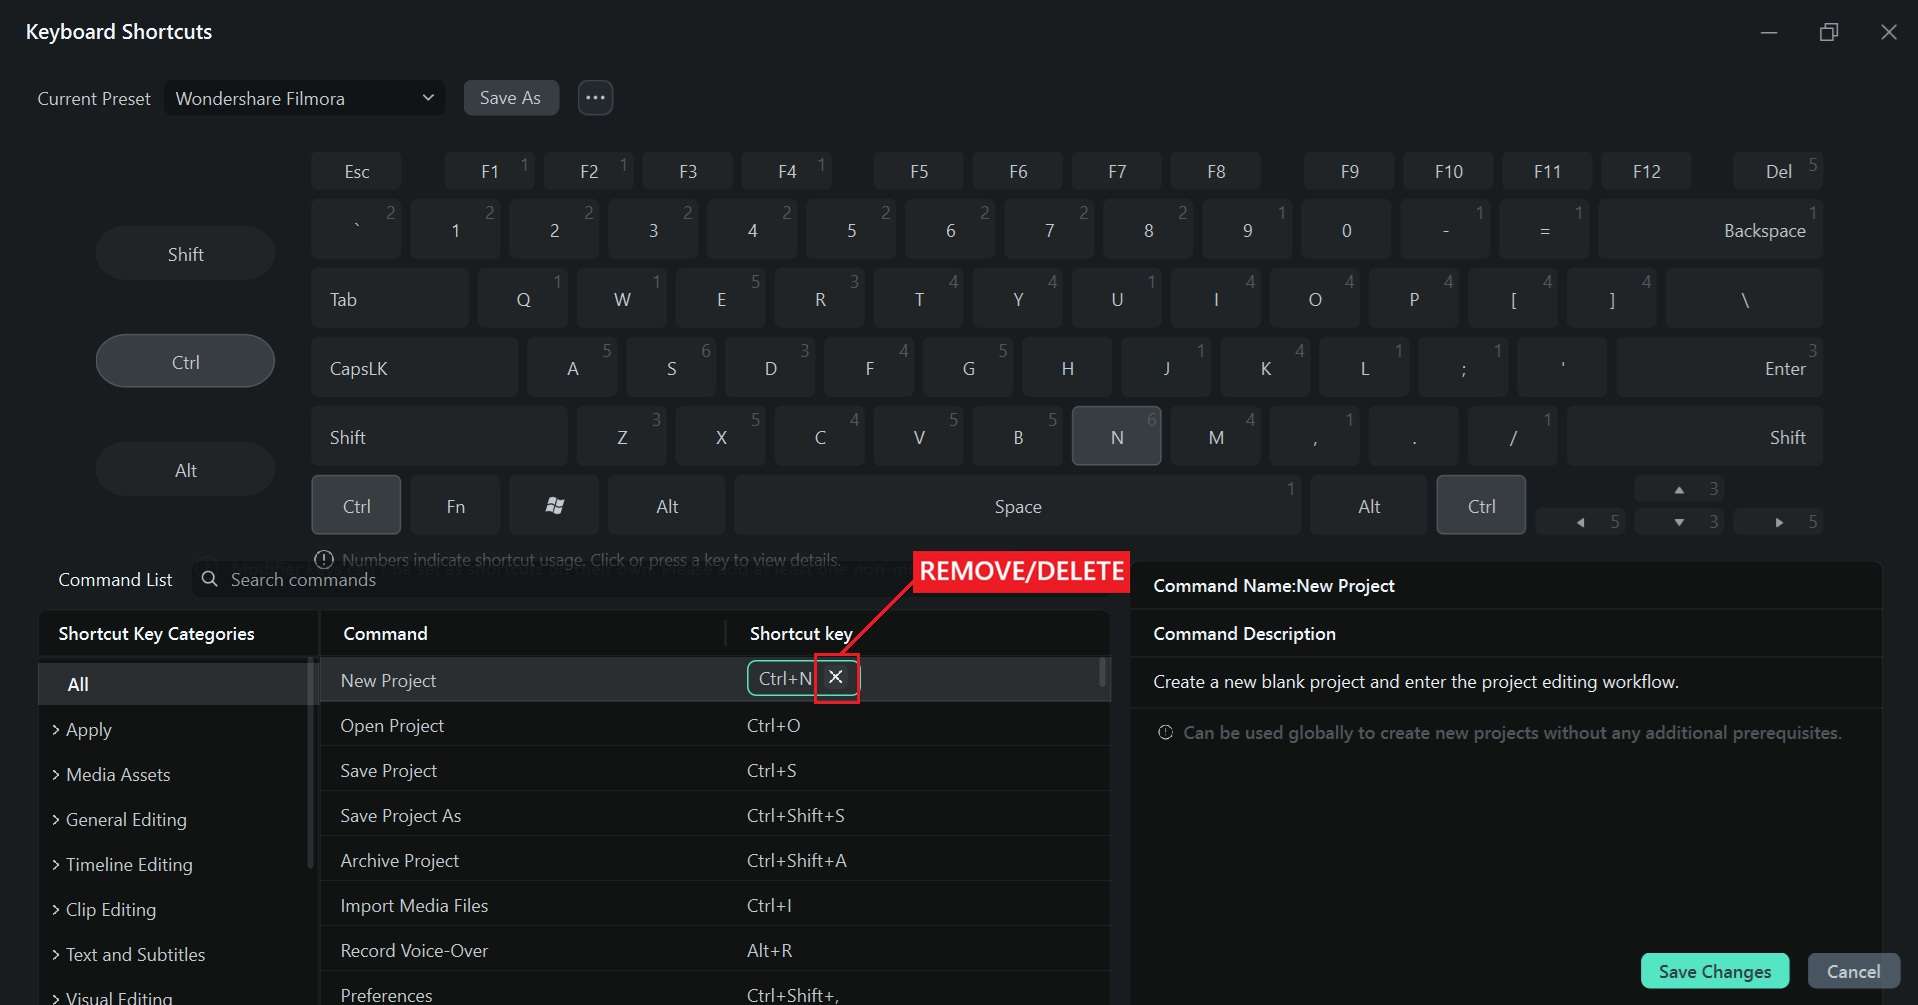Click the Q key
1918x1005 pixels.
pyautogui.click(x=522, y=298)
